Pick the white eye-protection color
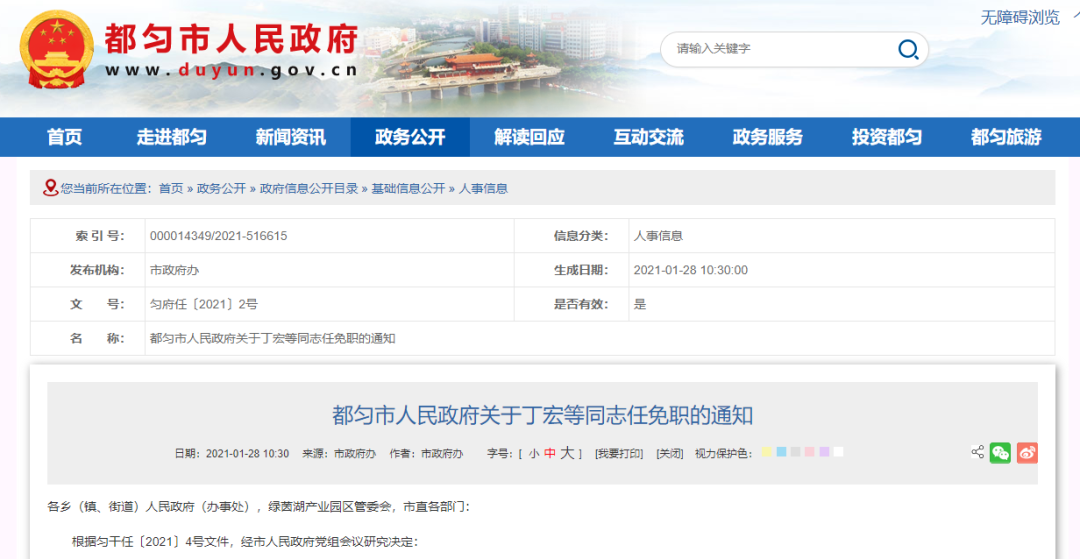The height and width of the screenshot is (559, 1080). (x=838, y=452)
